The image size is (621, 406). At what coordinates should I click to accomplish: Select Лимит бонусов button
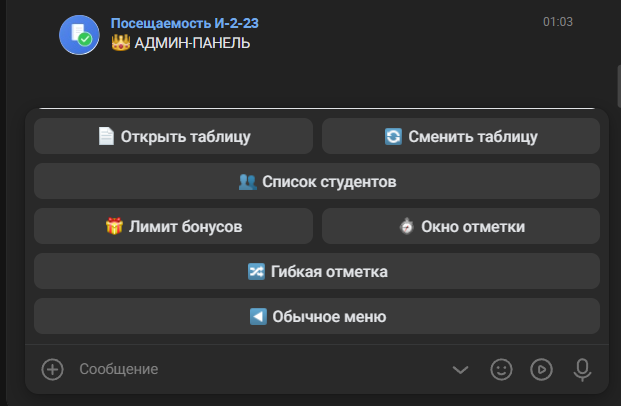(173, 226)
